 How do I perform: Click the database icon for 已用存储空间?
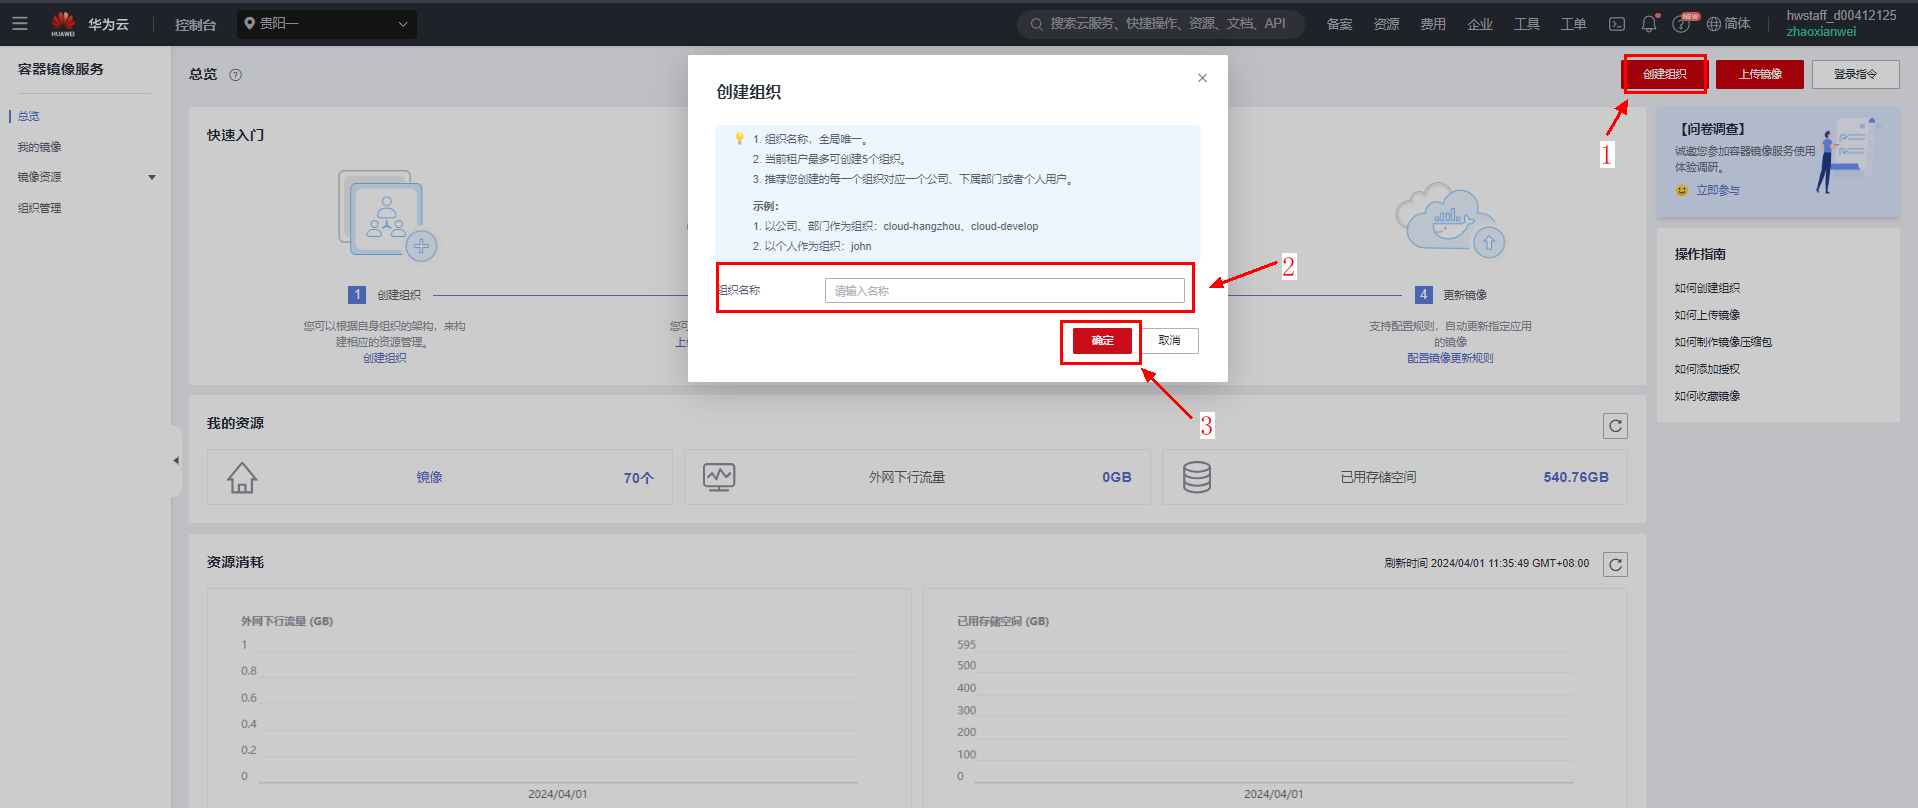1197,478
